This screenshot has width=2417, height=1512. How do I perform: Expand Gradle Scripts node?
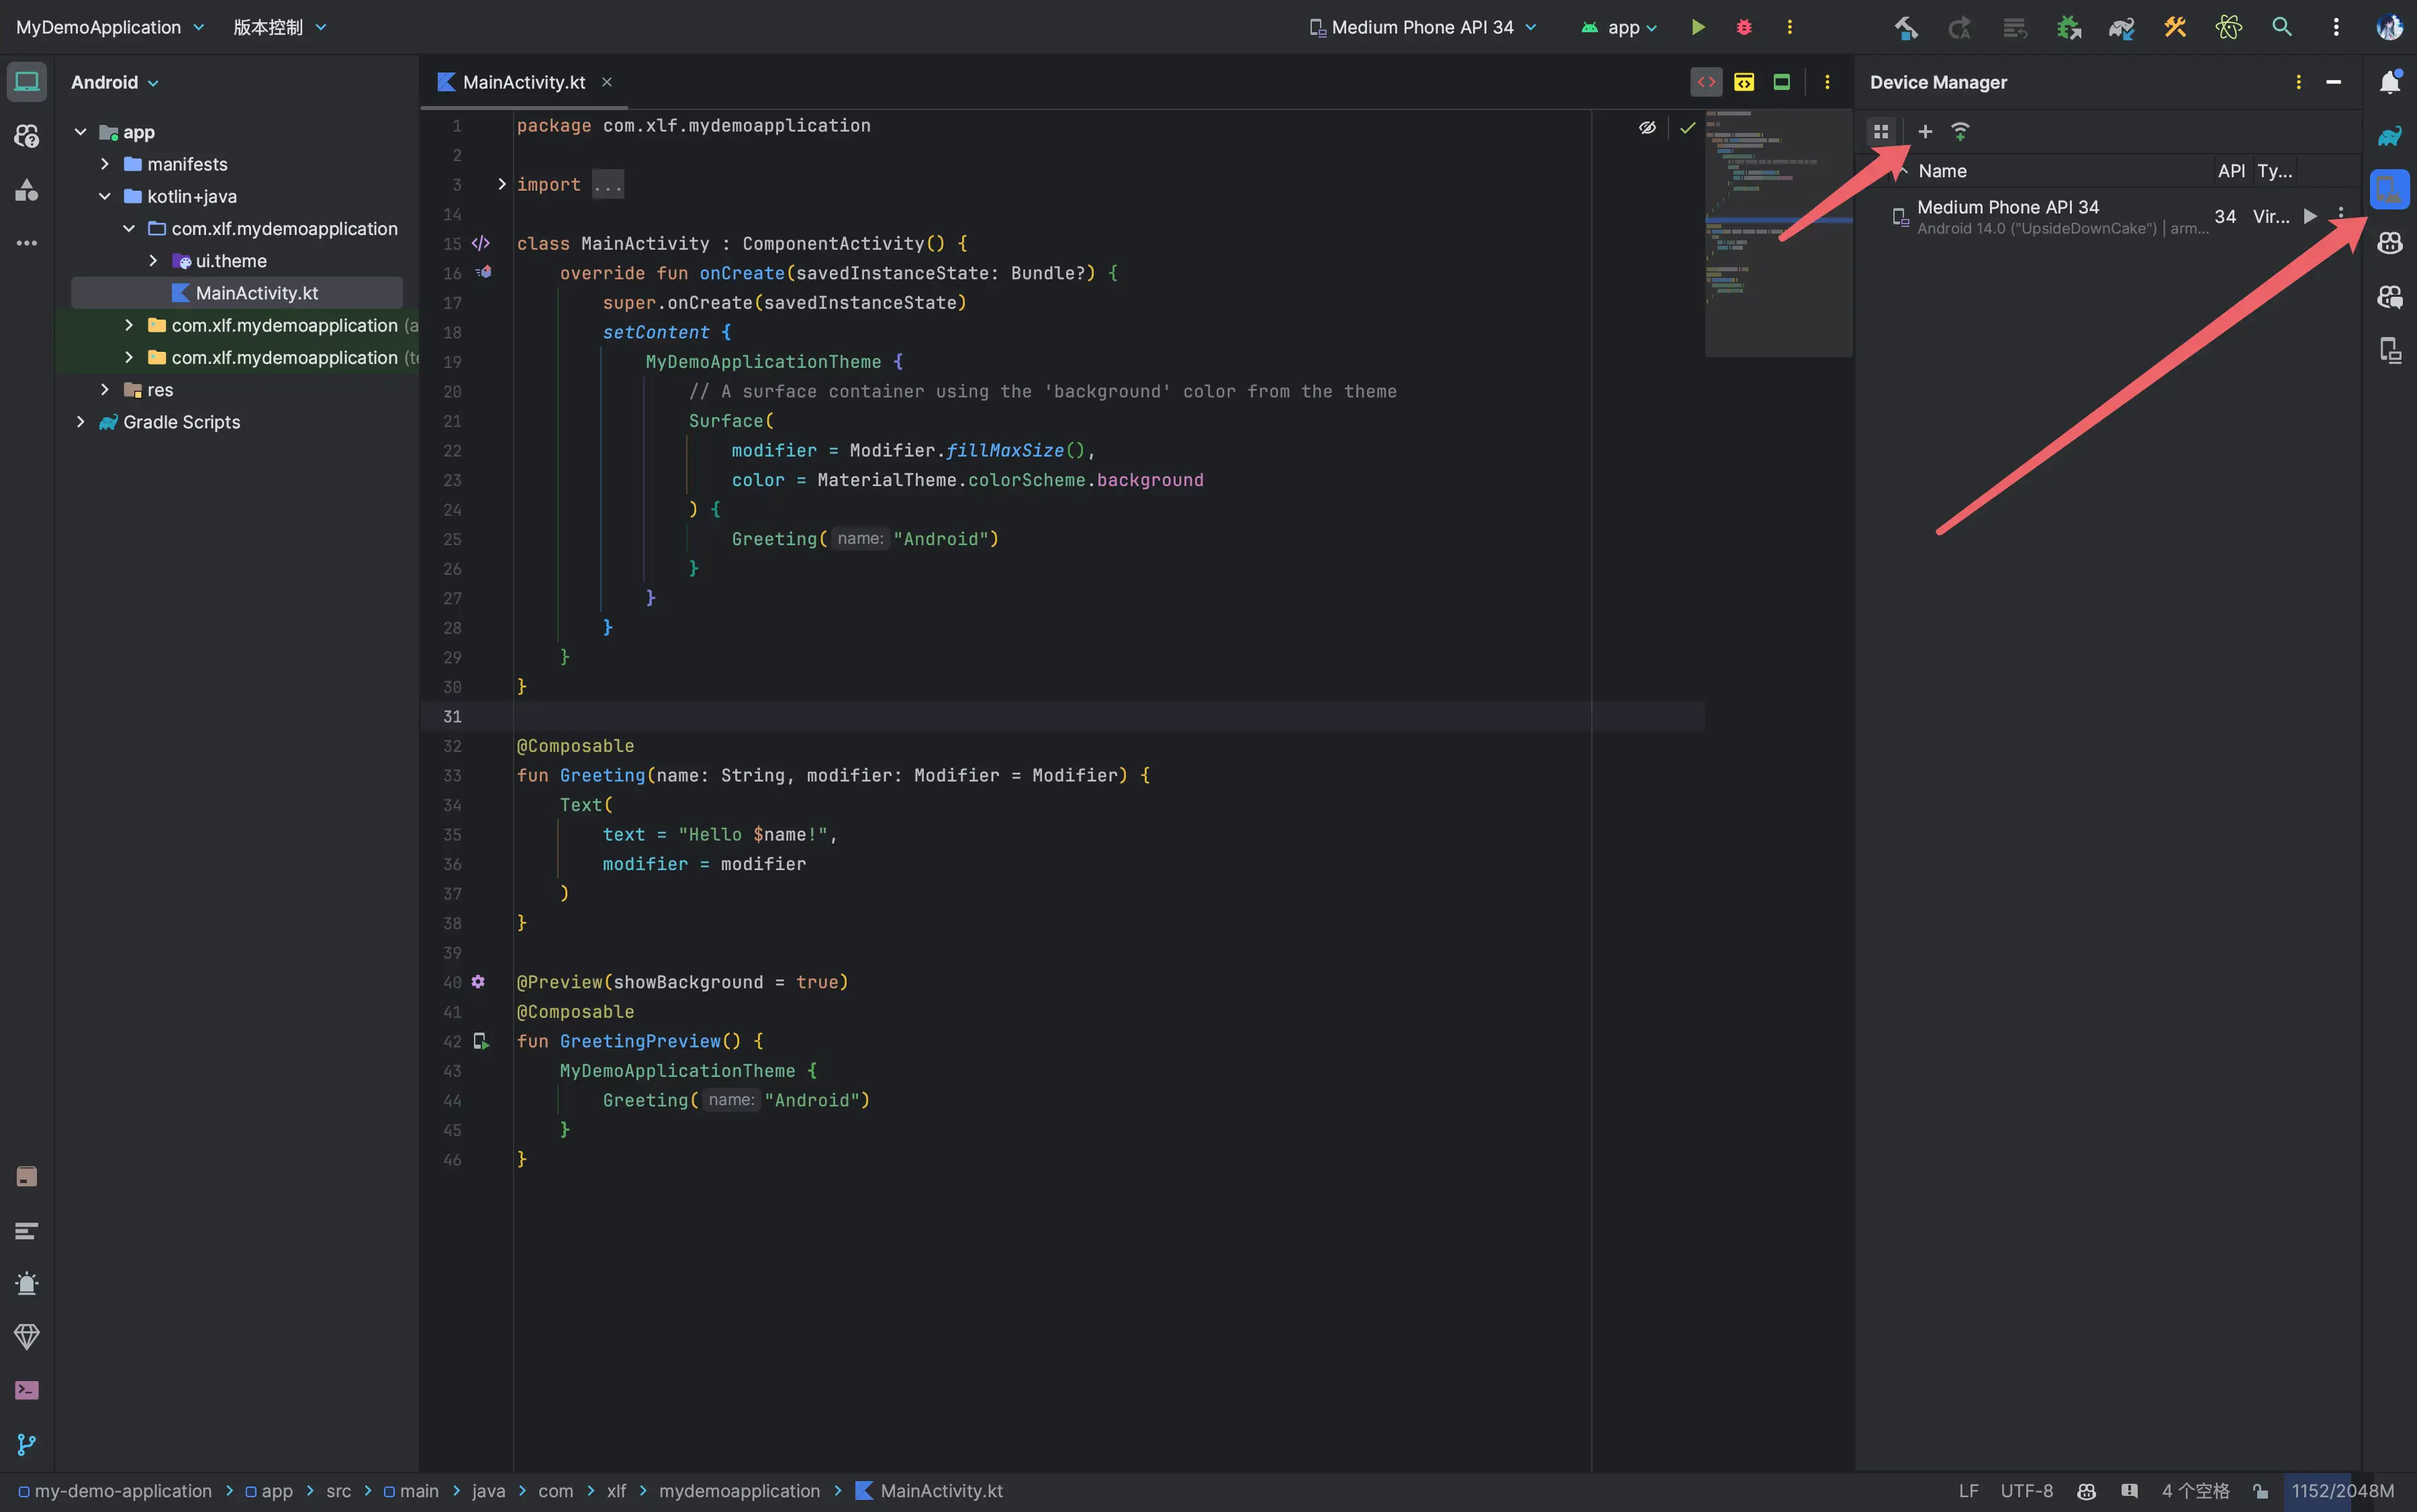click(x=80, y=422)
